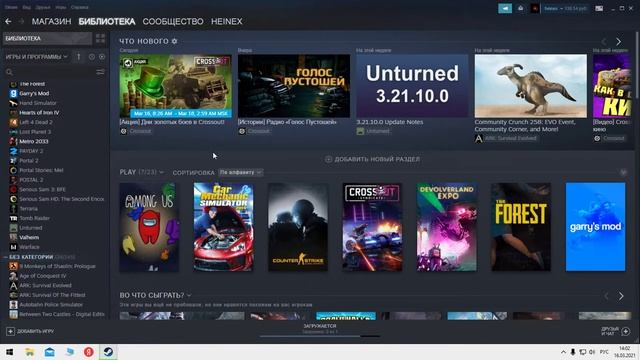
Task: Open СООБЩЕСТВО tab
Action: click(x=173, y=21)
